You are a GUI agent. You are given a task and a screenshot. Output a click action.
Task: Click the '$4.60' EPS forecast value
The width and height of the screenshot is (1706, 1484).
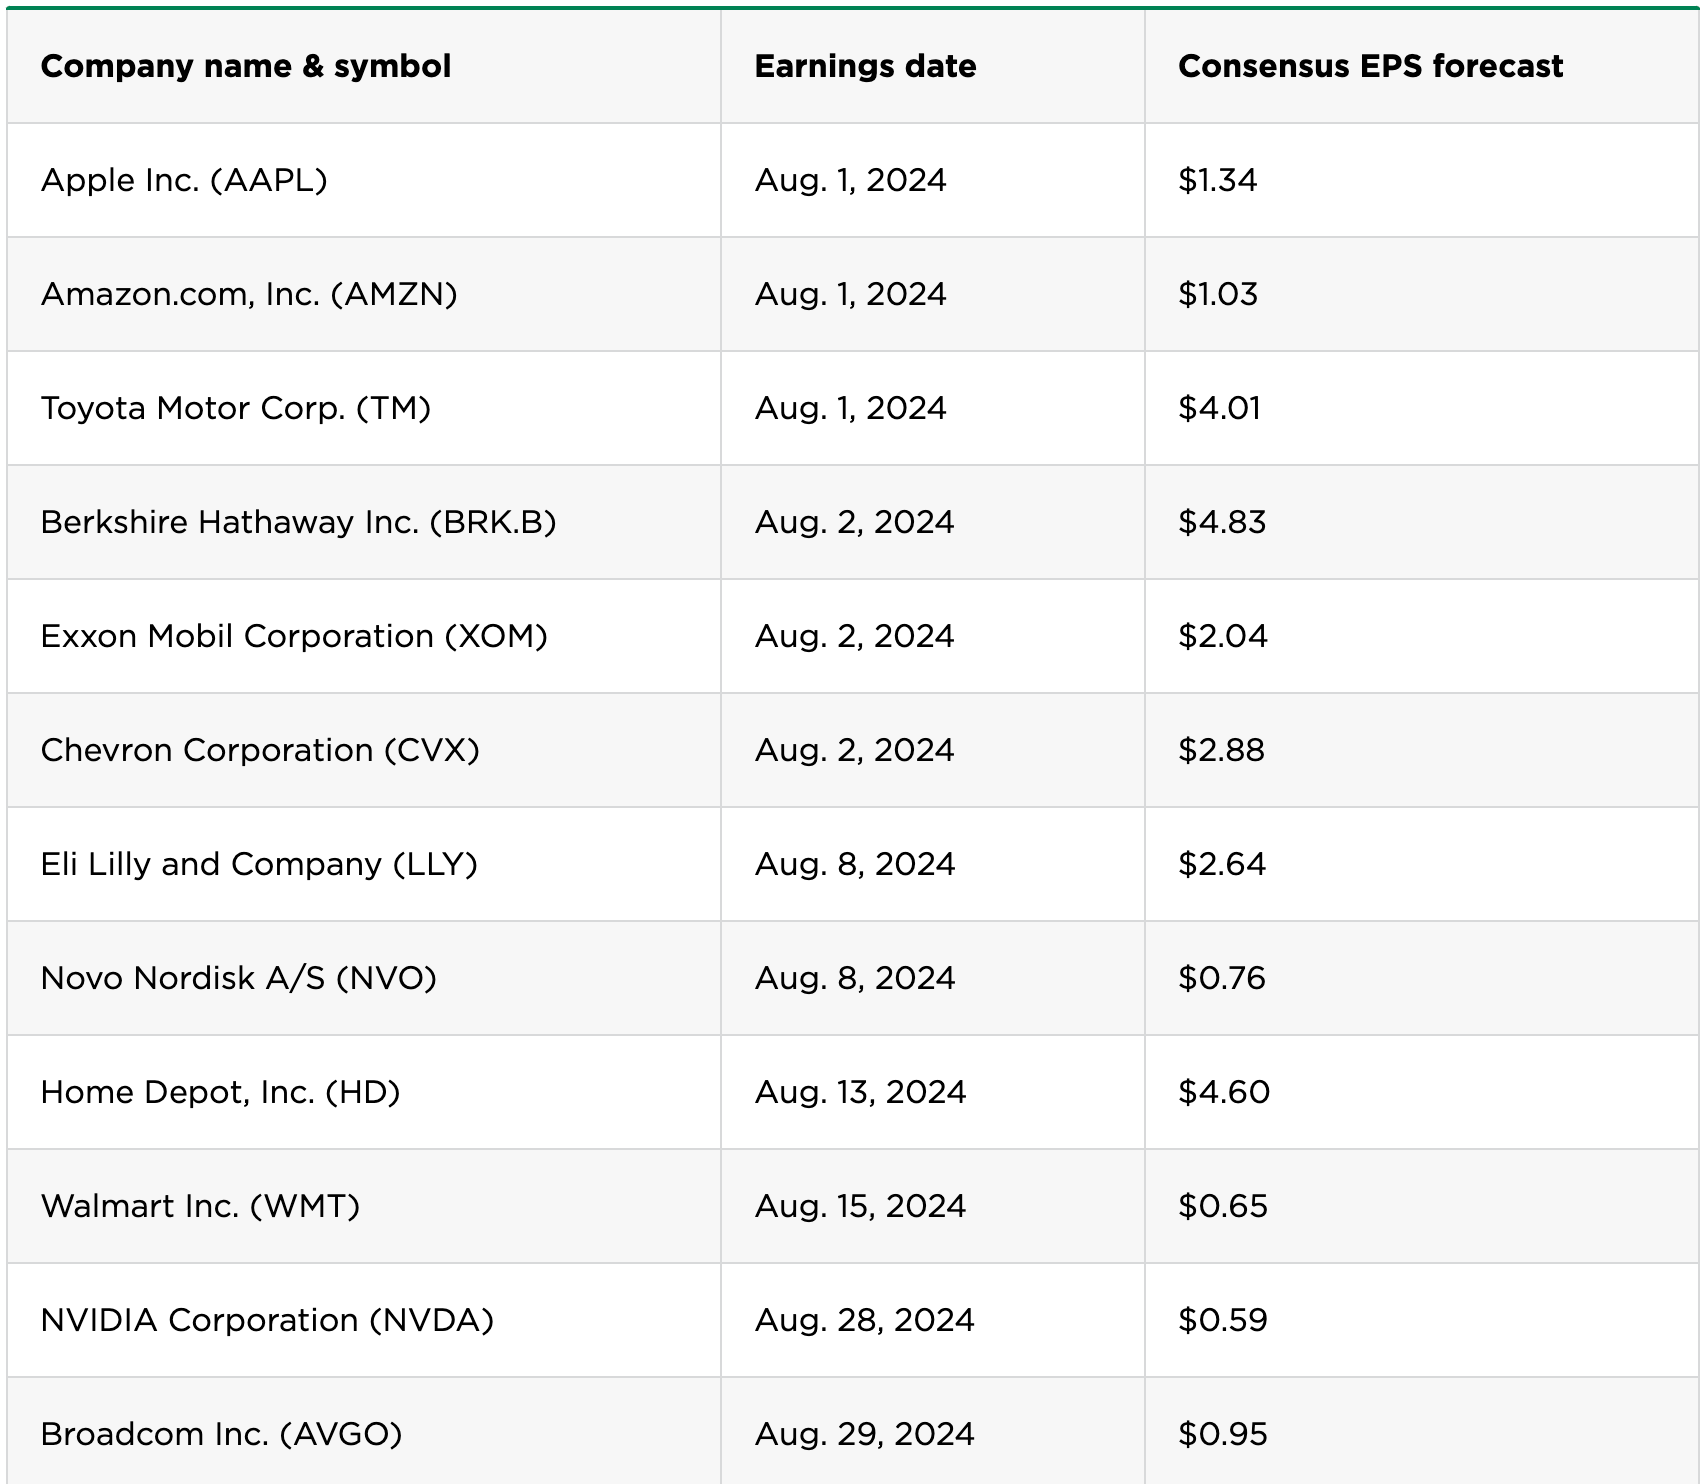click(x=1224, y=1092)
